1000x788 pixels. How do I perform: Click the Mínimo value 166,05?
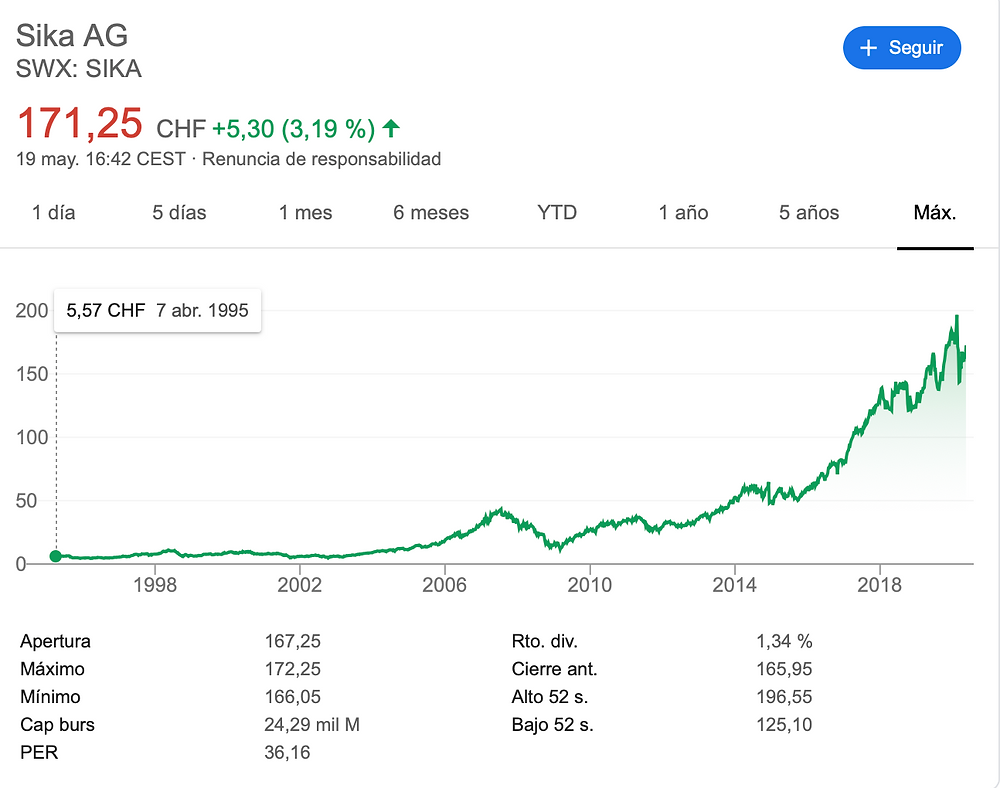[x=293, y=696]
